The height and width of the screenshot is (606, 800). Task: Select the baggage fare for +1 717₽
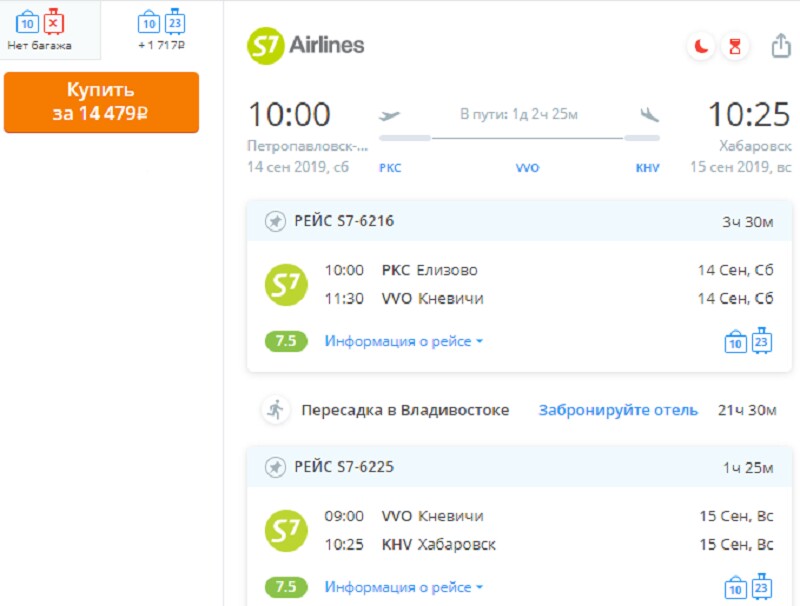point(162,29)
